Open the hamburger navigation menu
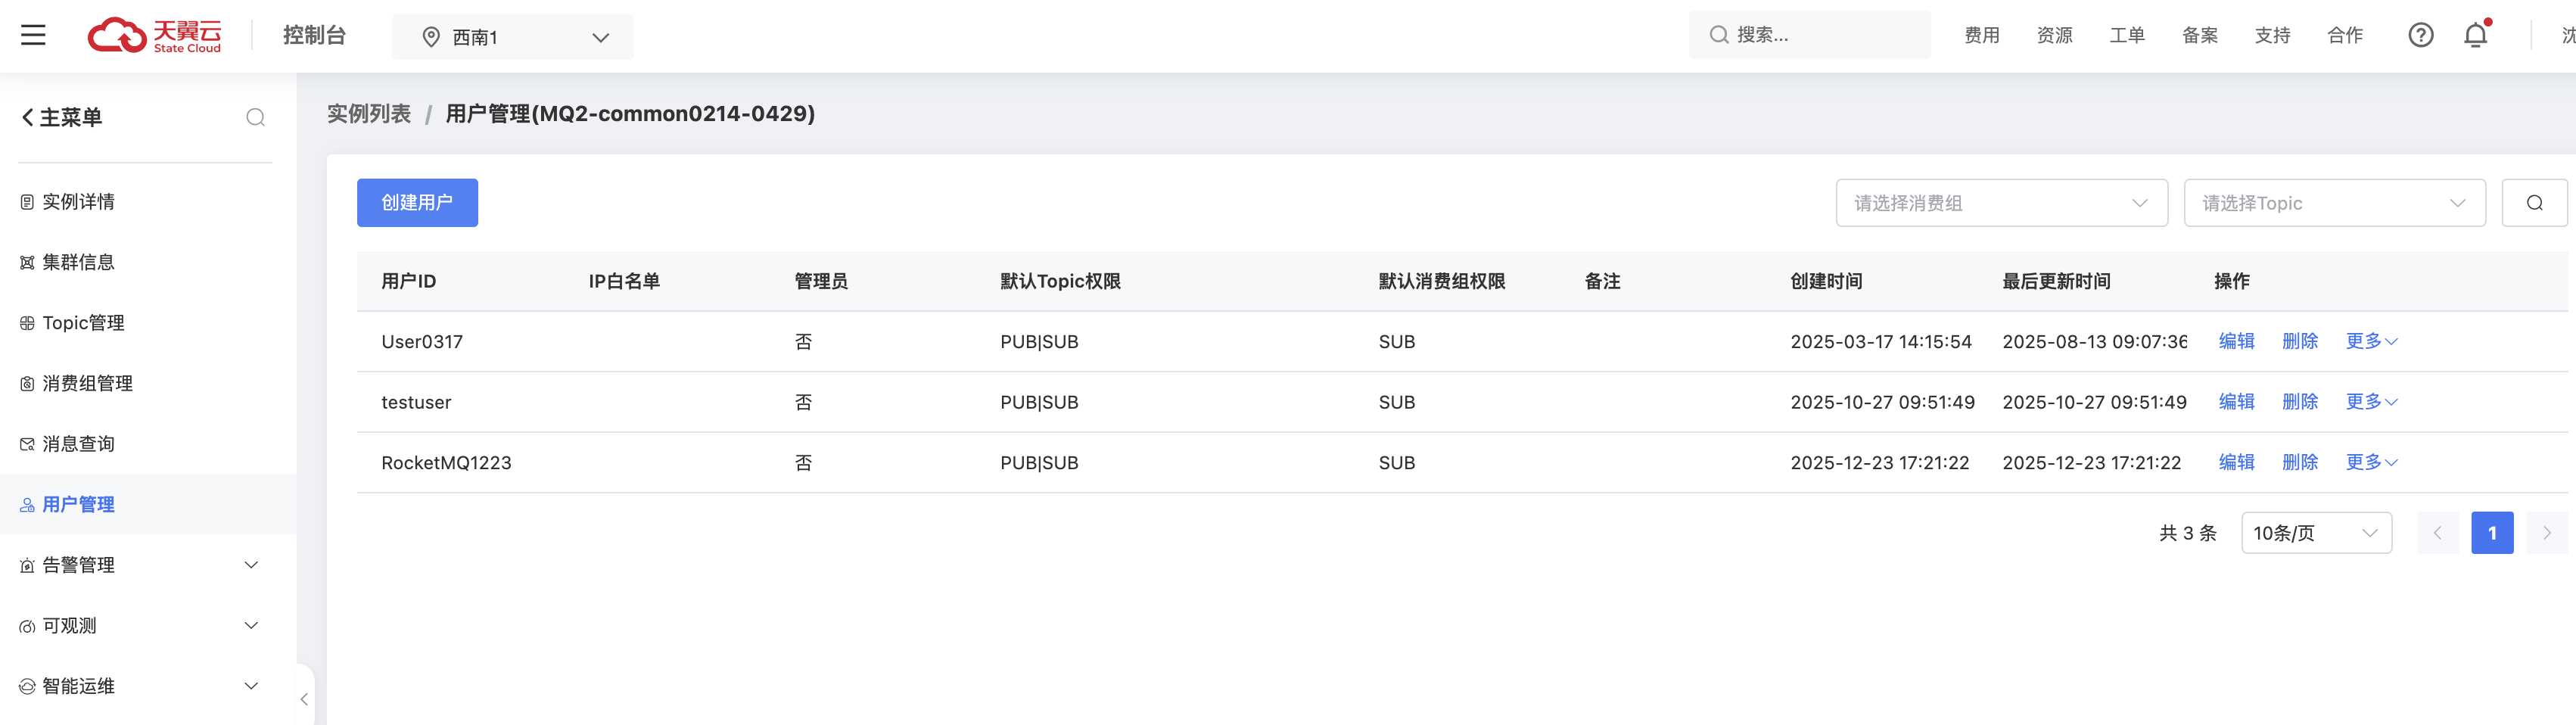 point(33,36)
